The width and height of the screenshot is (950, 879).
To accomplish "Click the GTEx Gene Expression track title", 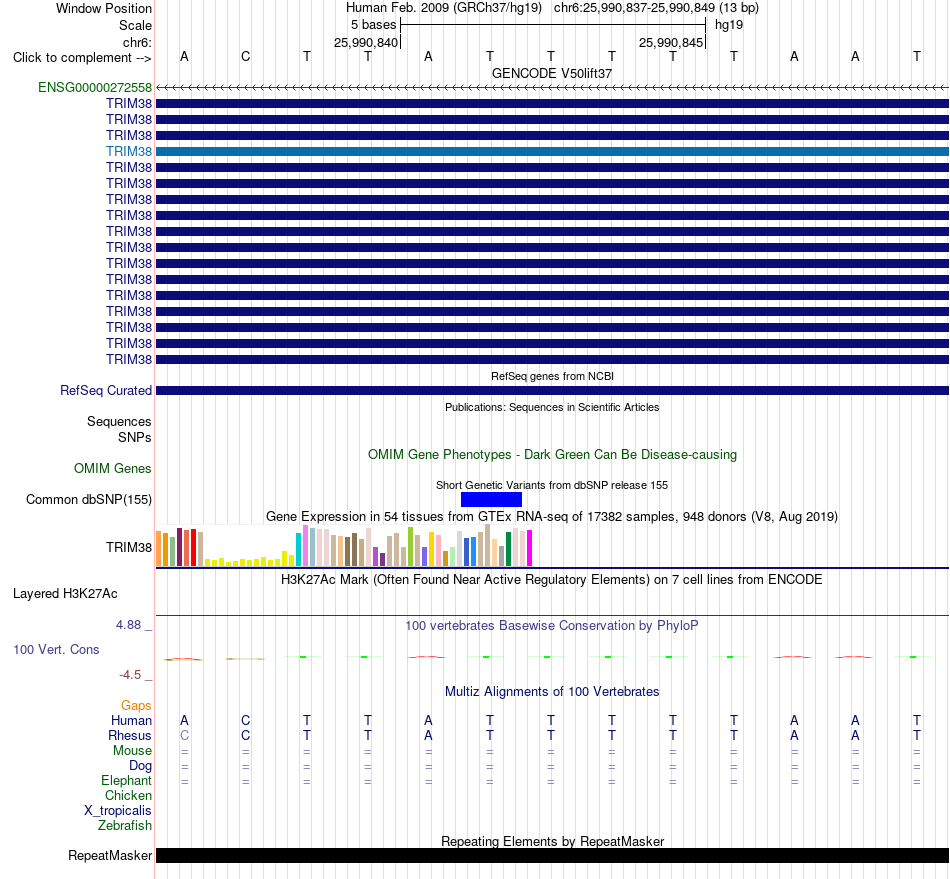I will coord(551,517).
